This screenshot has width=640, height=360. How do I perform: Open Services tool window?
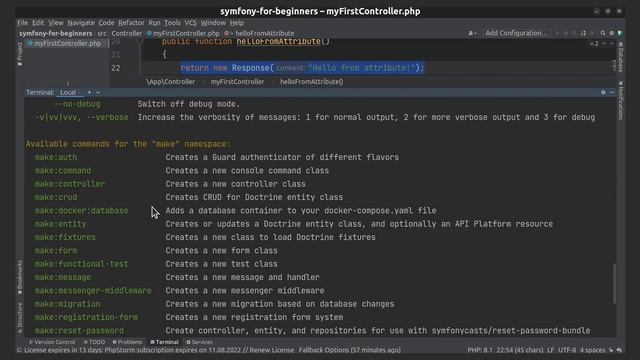coord(199,342)
